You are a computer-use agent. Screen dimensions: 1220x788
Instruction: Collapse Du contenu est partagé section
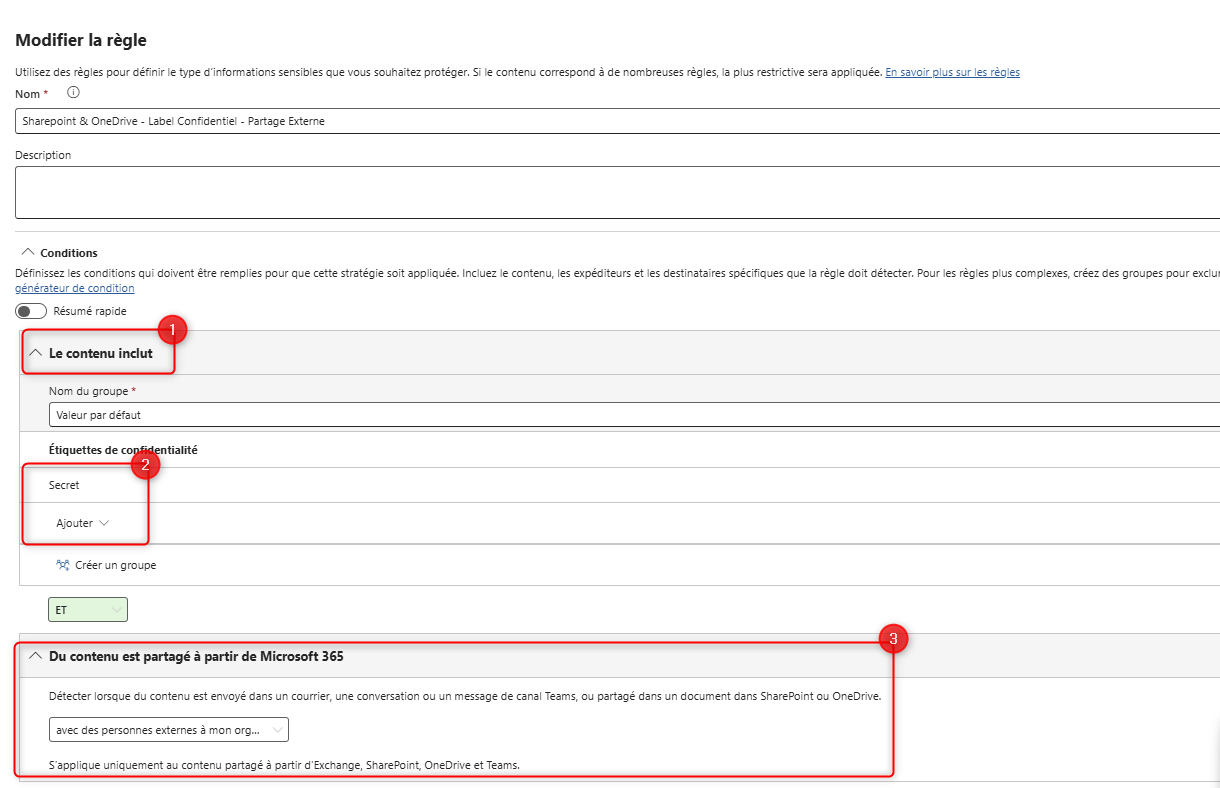point(36,656)
